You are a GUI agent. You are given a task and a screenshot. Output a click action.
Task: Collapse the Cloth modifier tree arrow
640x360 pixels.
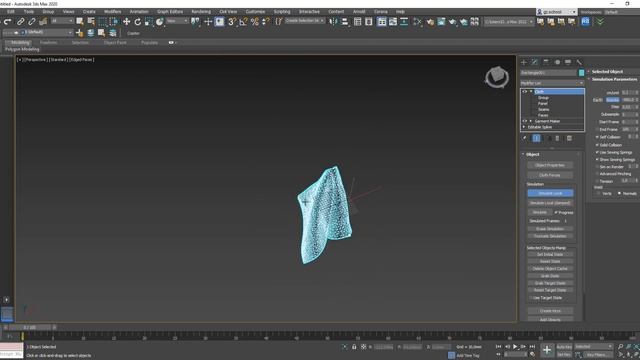tap(531, 92)
